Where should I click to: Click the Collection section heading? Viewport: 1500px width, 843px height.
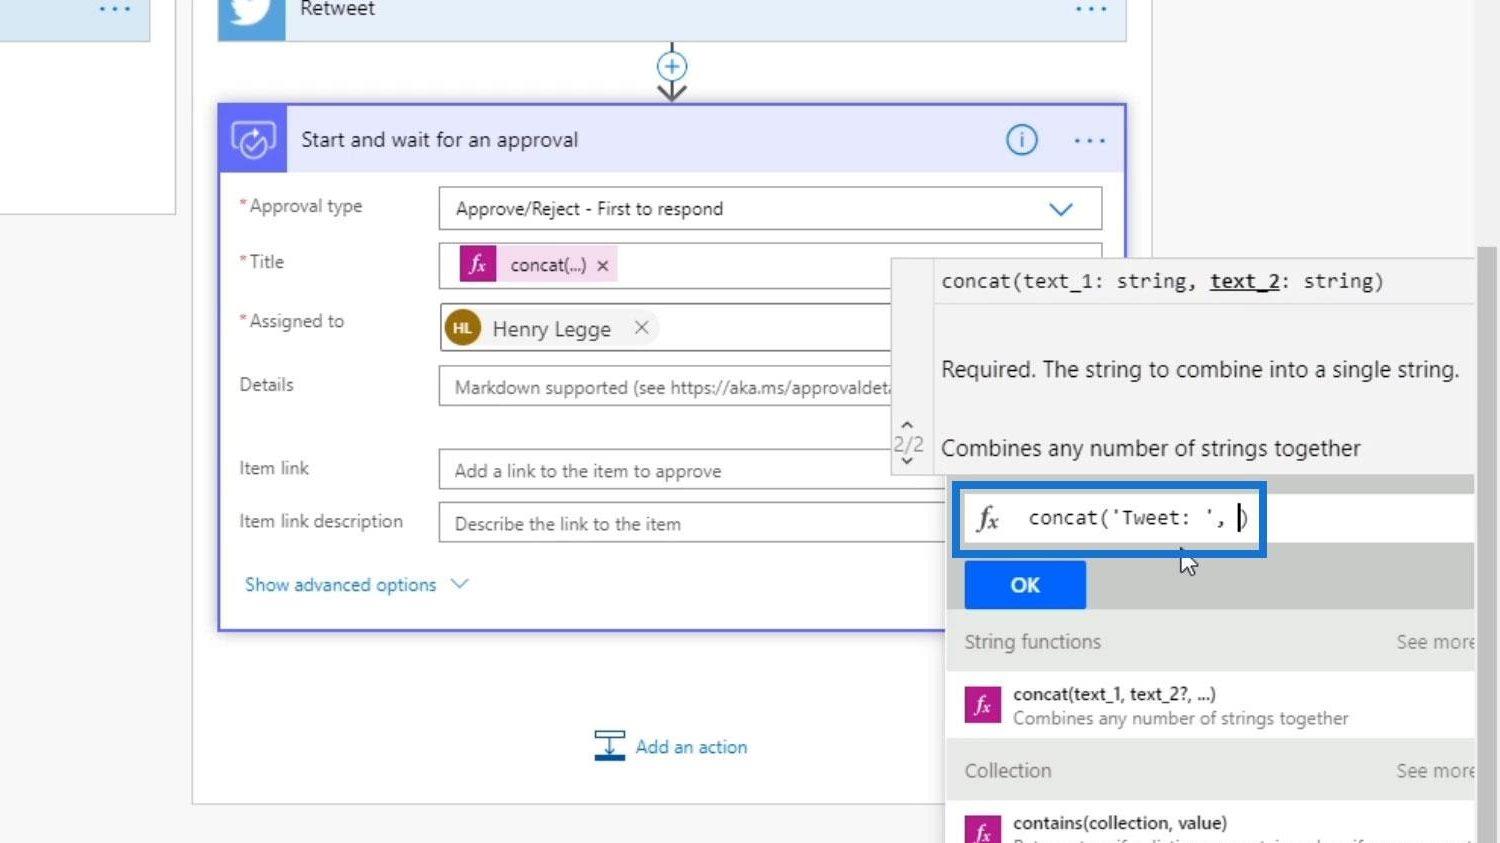tap(1008, 771)
